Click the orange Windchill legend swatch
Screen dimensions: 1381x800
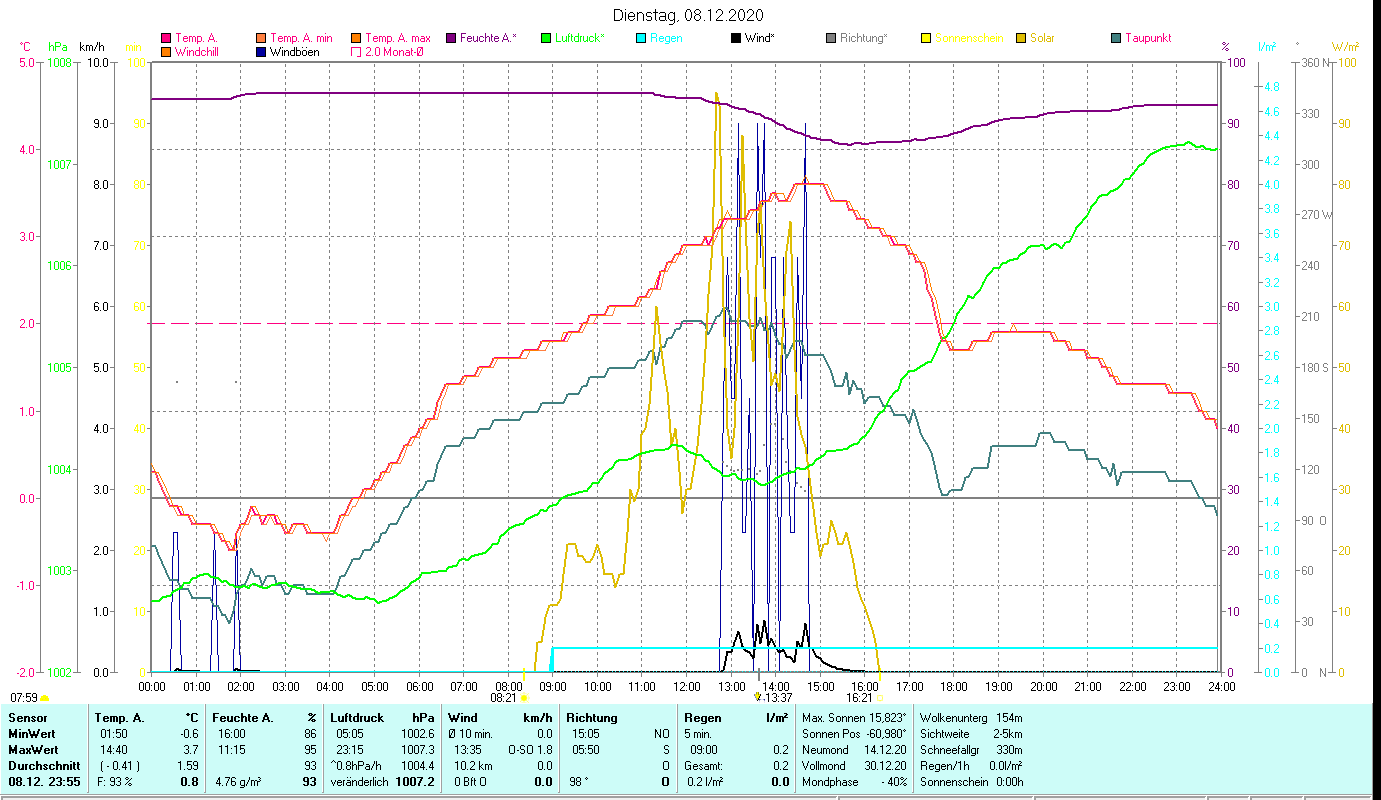click(x=166, y=52)
